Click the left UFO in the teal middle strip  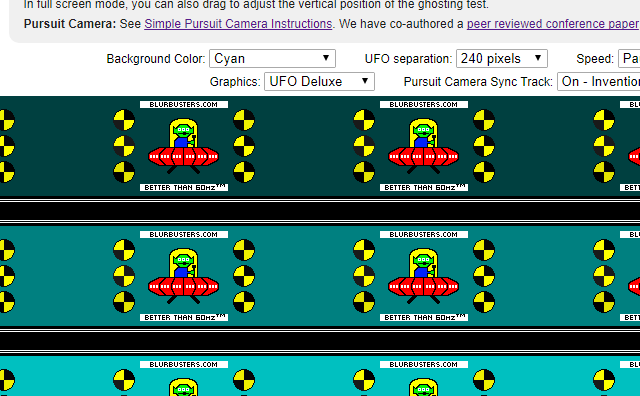pos(183,276)
